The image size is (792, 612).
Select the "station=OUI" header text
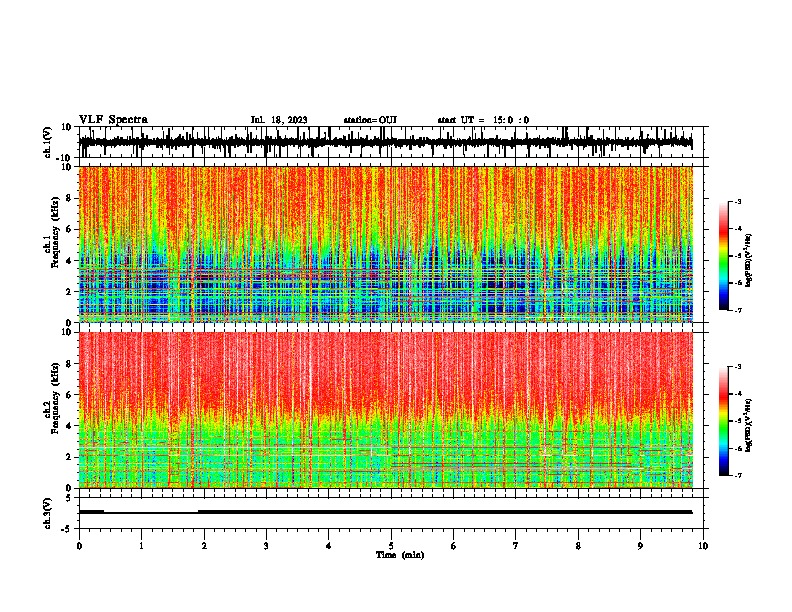point(370,120)
